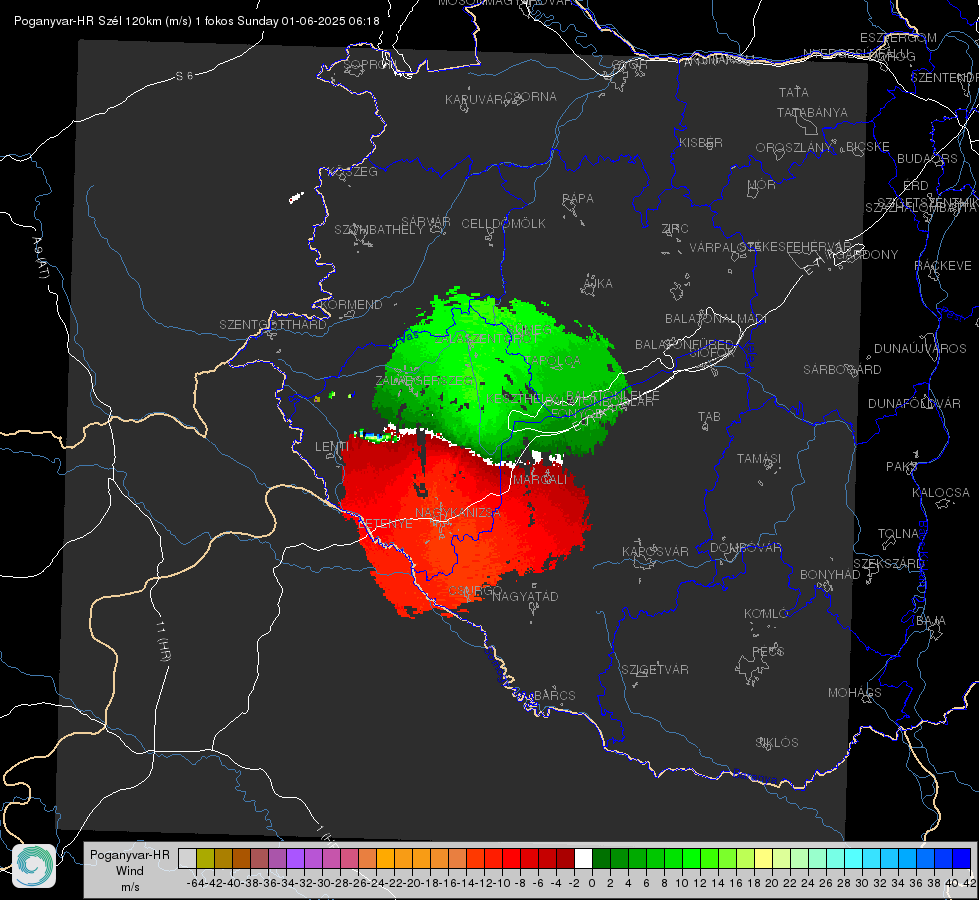Click the ZIRC town label
Screen dimensions: 979x900
pos(675,229)
